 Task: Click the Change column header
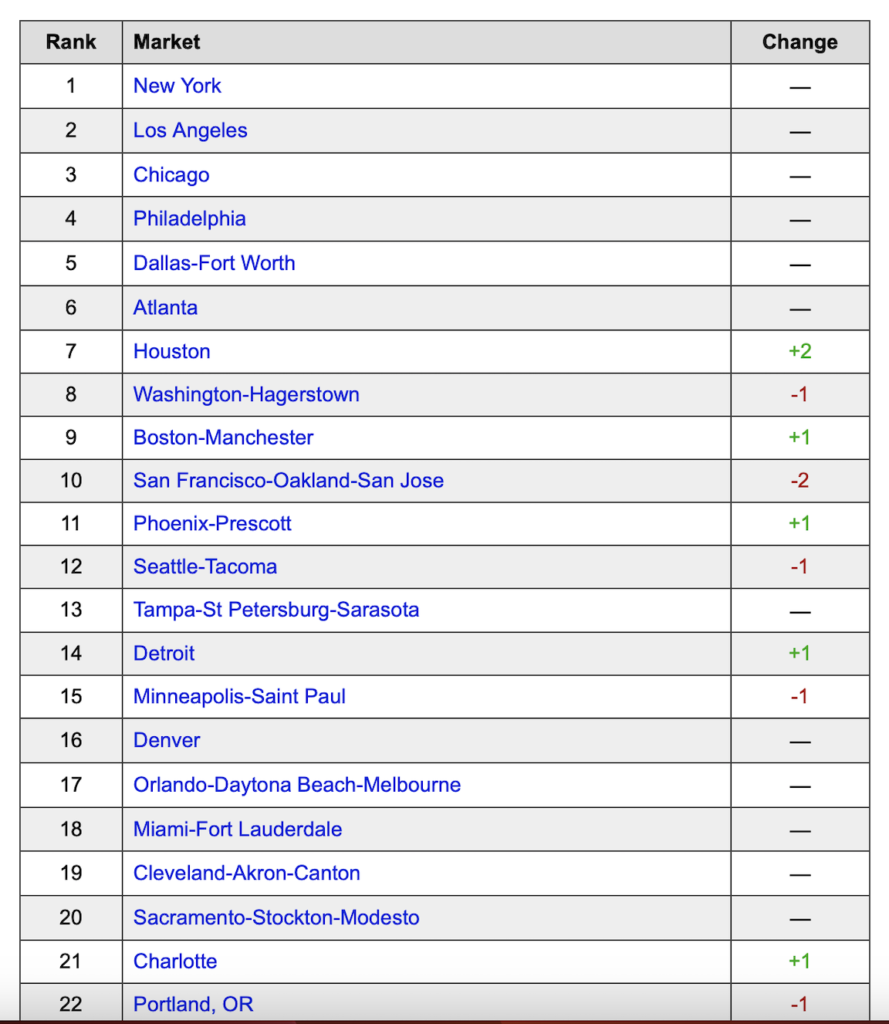[799, 42]
